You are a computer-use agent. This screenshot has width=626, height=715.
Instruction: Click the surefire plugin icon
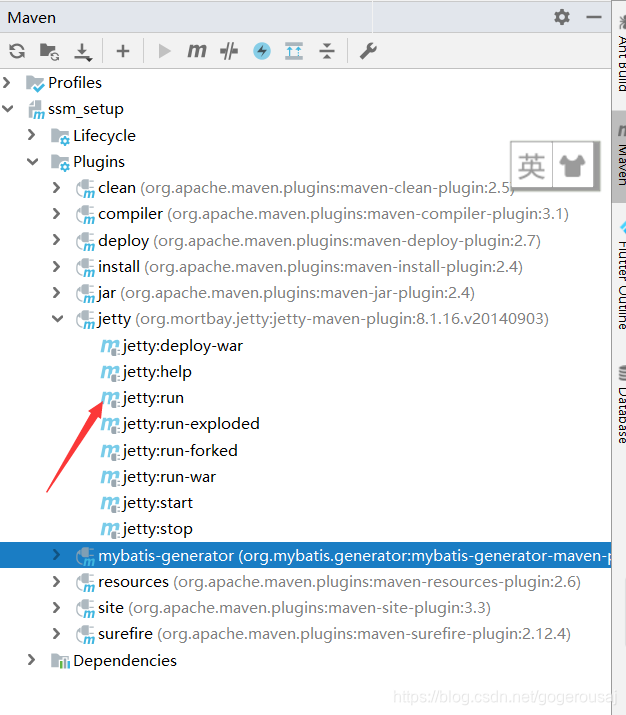click(x=85, y=635)
